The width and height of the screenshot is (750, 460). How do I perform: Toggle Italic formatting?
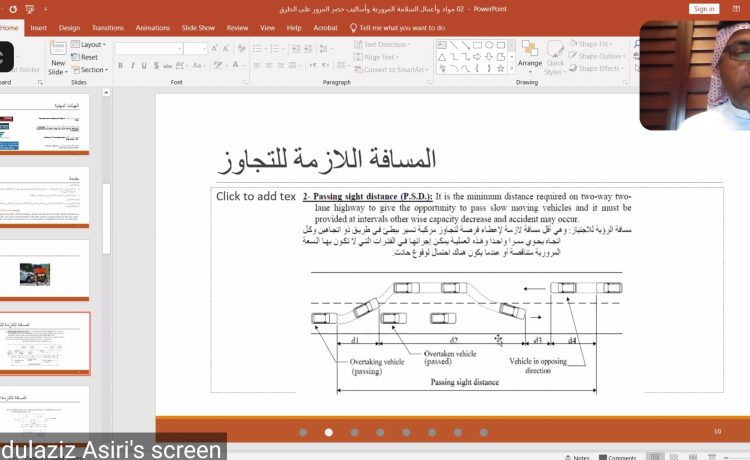[132, 66]
